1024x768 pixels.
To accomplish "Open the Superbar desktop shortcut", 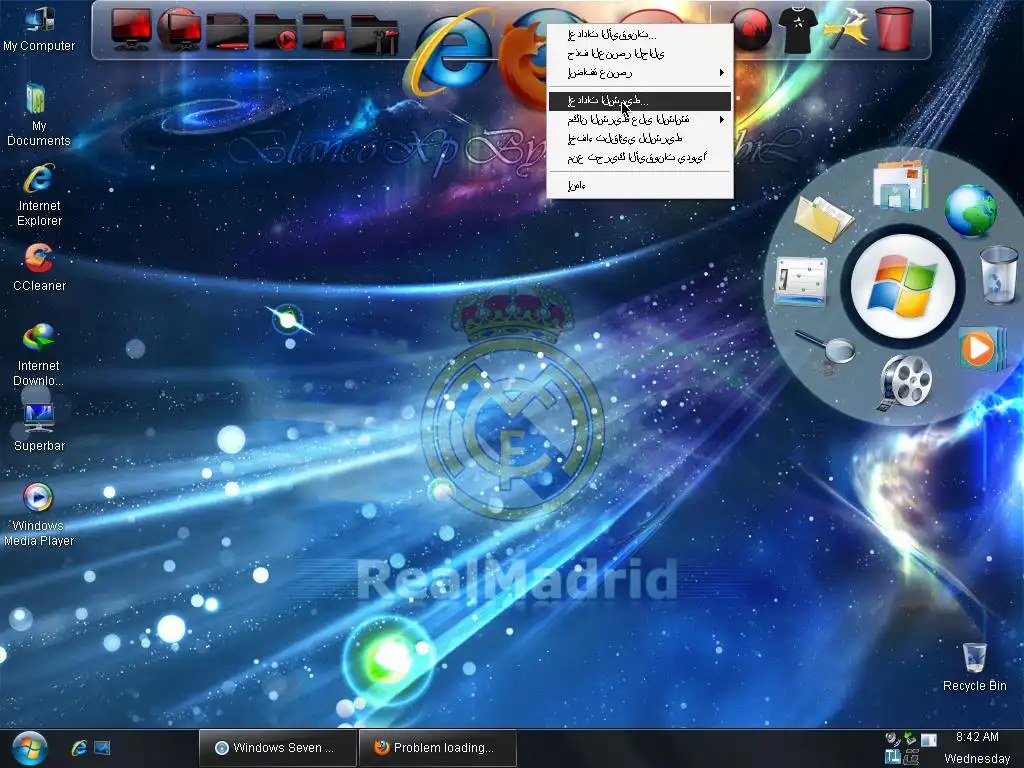I will 39,428.
